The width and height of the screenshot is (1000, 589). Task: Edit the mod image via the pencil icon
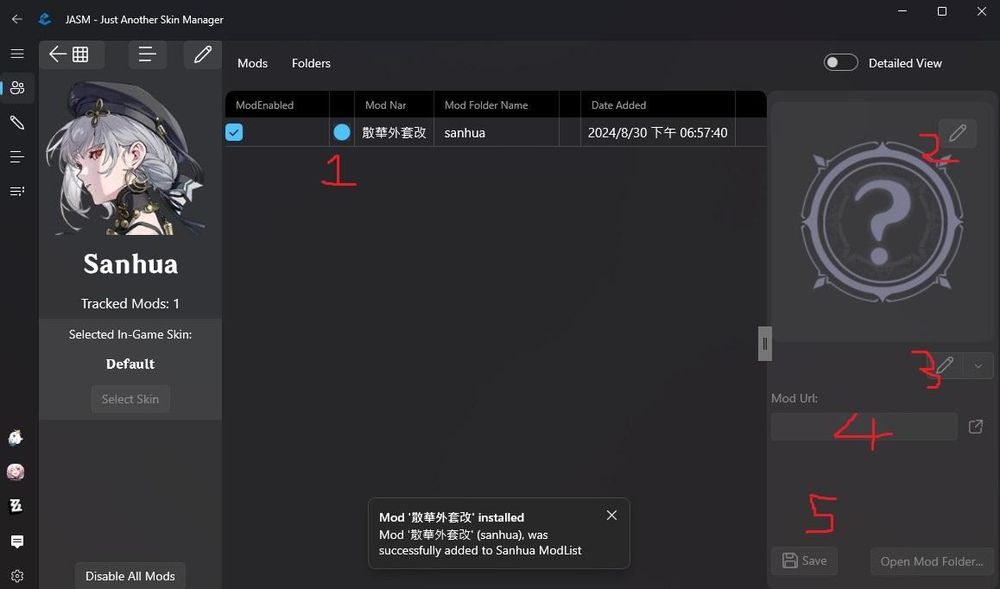coord(957,132)
